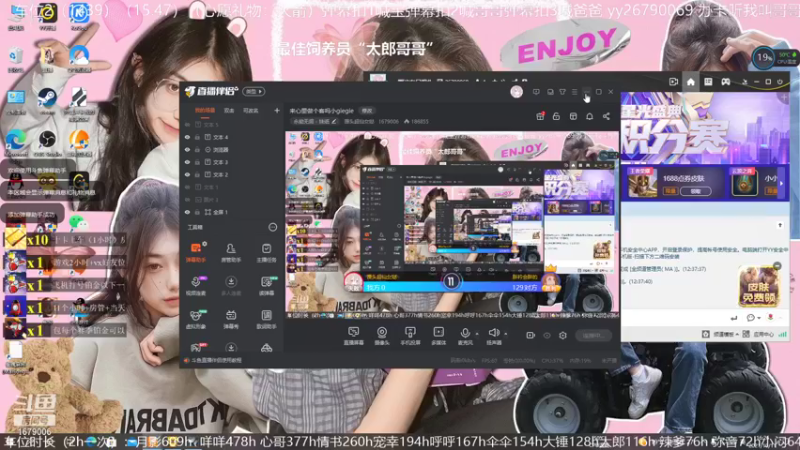
Task: Expand the speaker options arrow
Action: [506, 334]
